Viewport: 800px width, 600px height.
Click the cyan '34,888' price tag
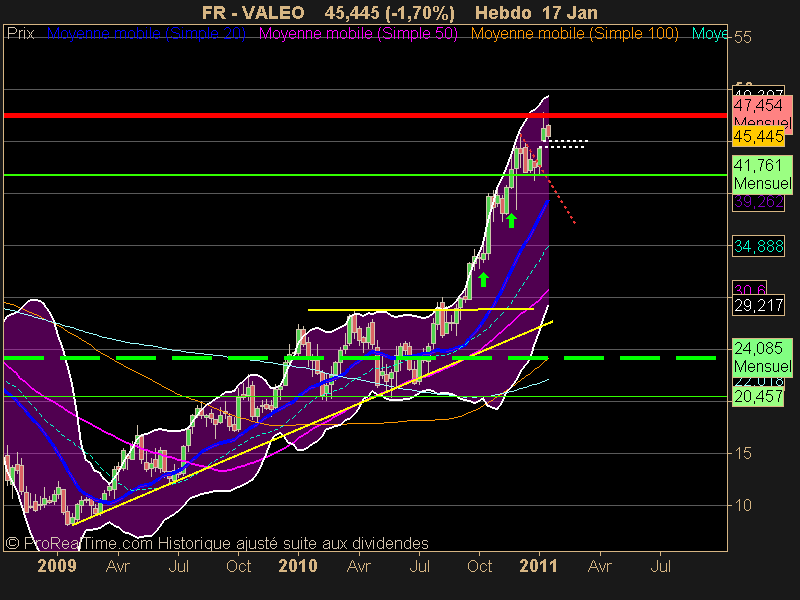click(x=758, y=246)
